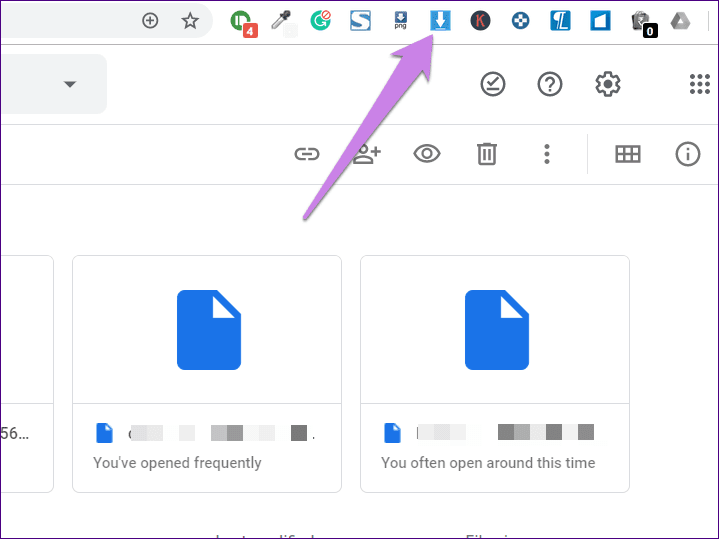The width and height of the screenshot is (719, 539).
Task: Open the three-dot more actions menu
Action: click(x=547, y=154)
